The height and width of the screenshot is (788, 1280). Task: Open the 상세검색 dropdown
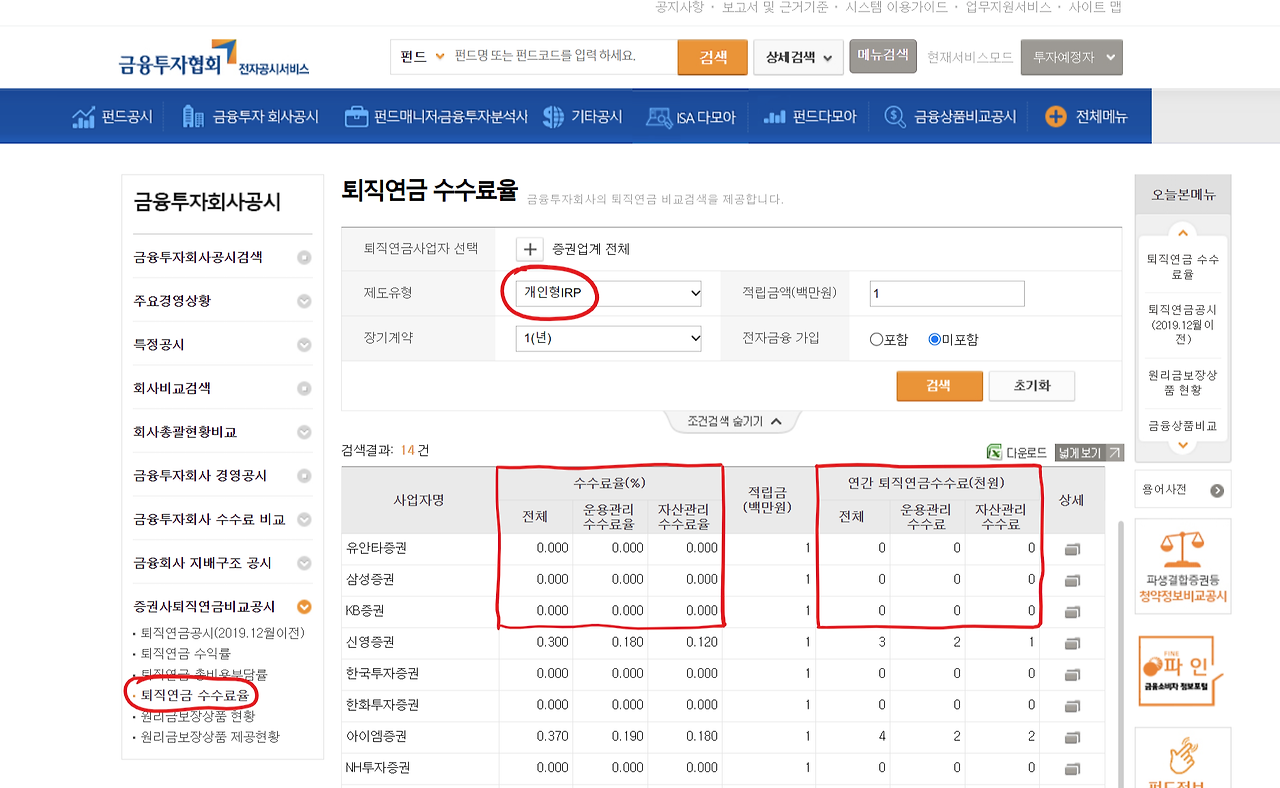click(797, 57)
